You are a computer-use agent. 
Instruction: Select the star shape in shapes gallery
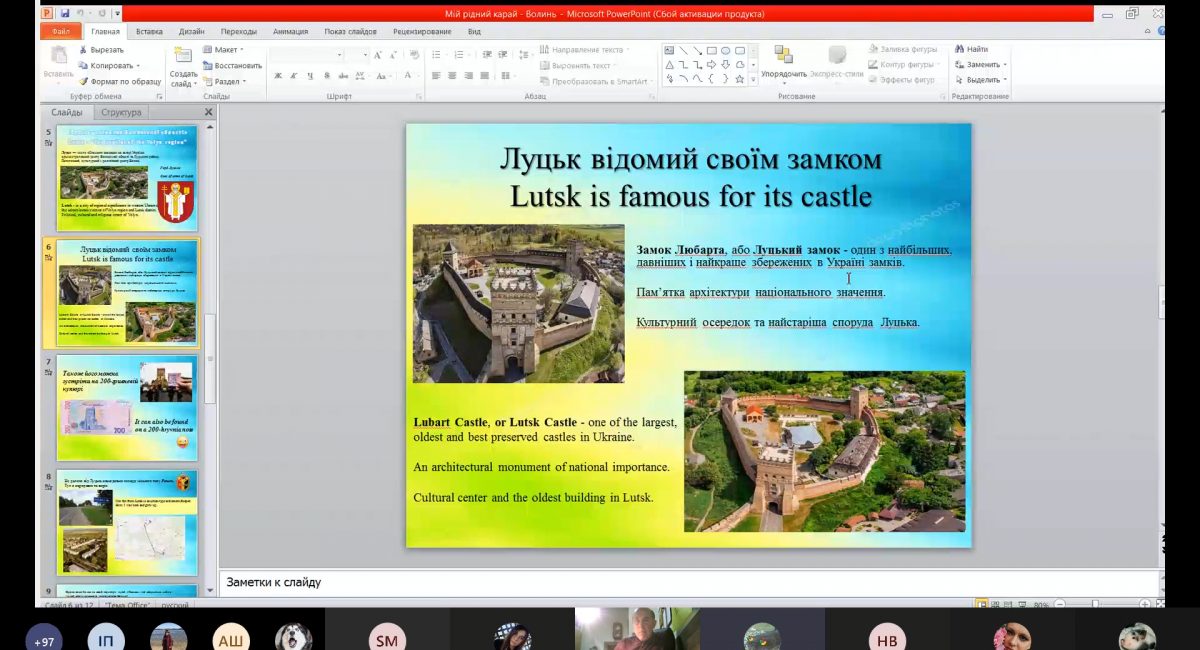point(740,78)
